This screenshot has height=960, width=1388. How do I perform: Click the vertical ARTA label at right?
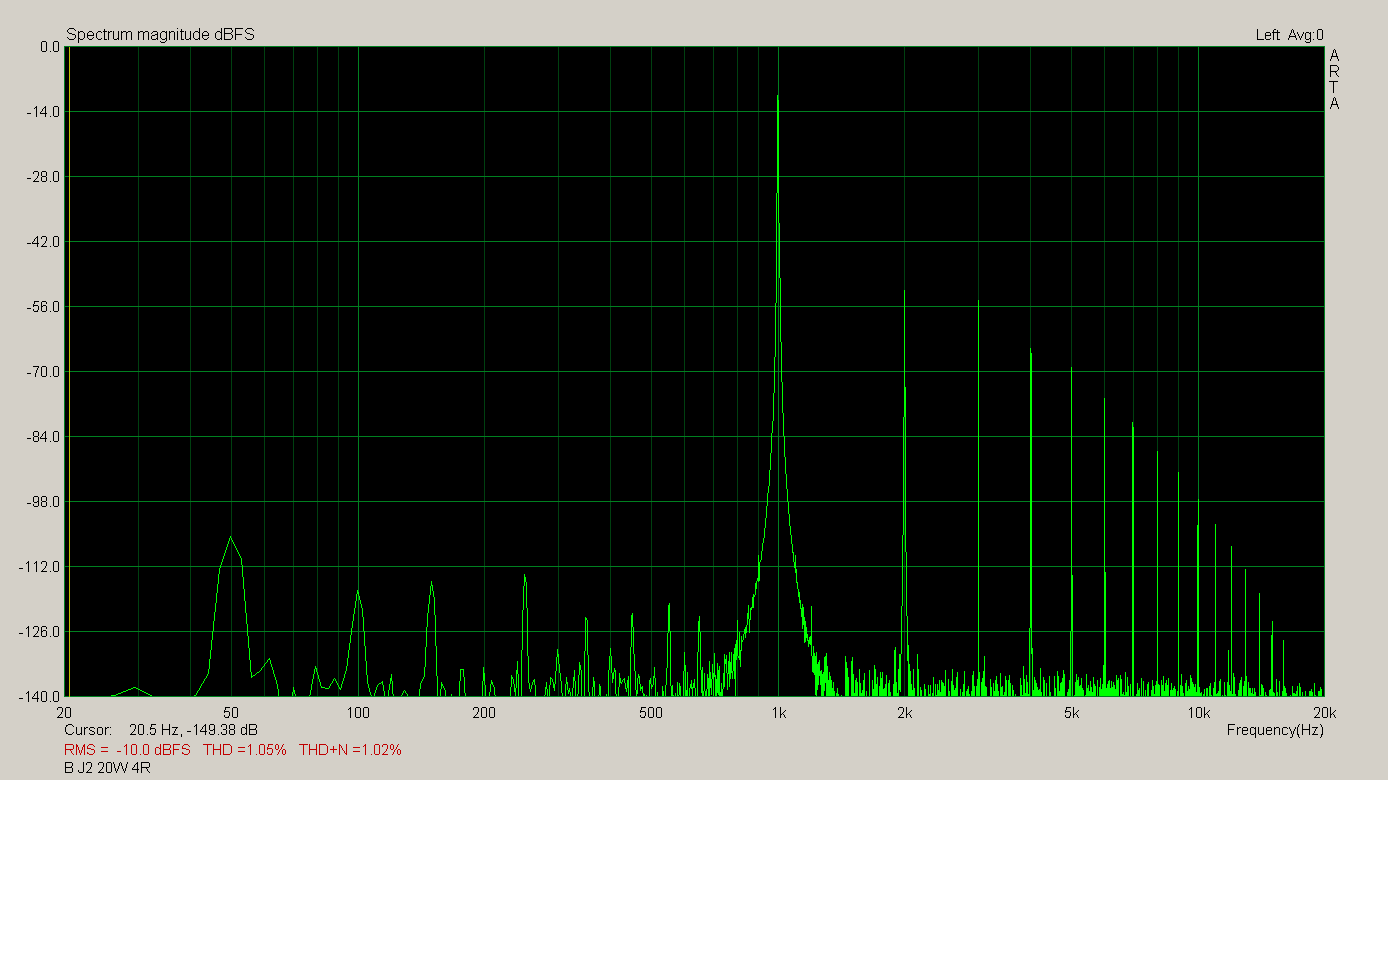tap(1334, 79)
